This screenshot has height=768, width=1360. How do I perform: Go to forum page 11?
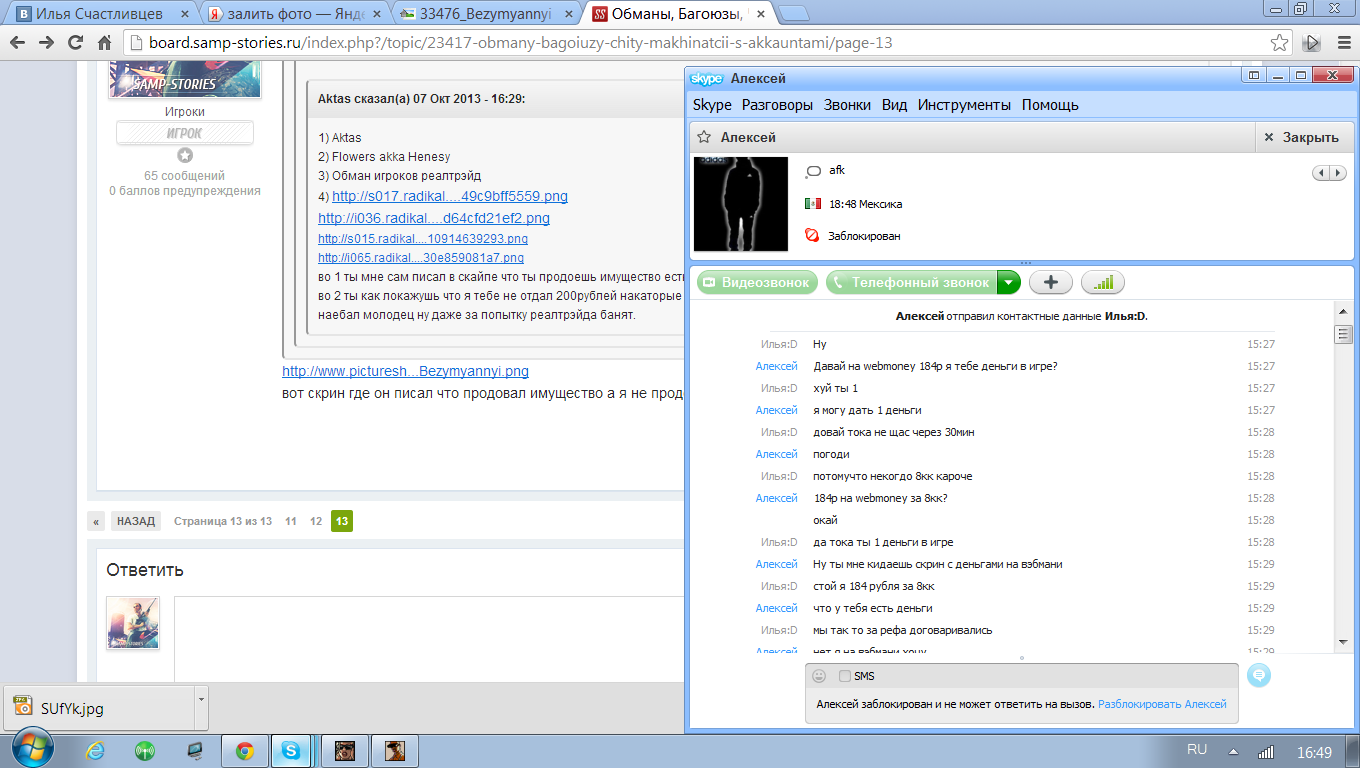point(291,521)
